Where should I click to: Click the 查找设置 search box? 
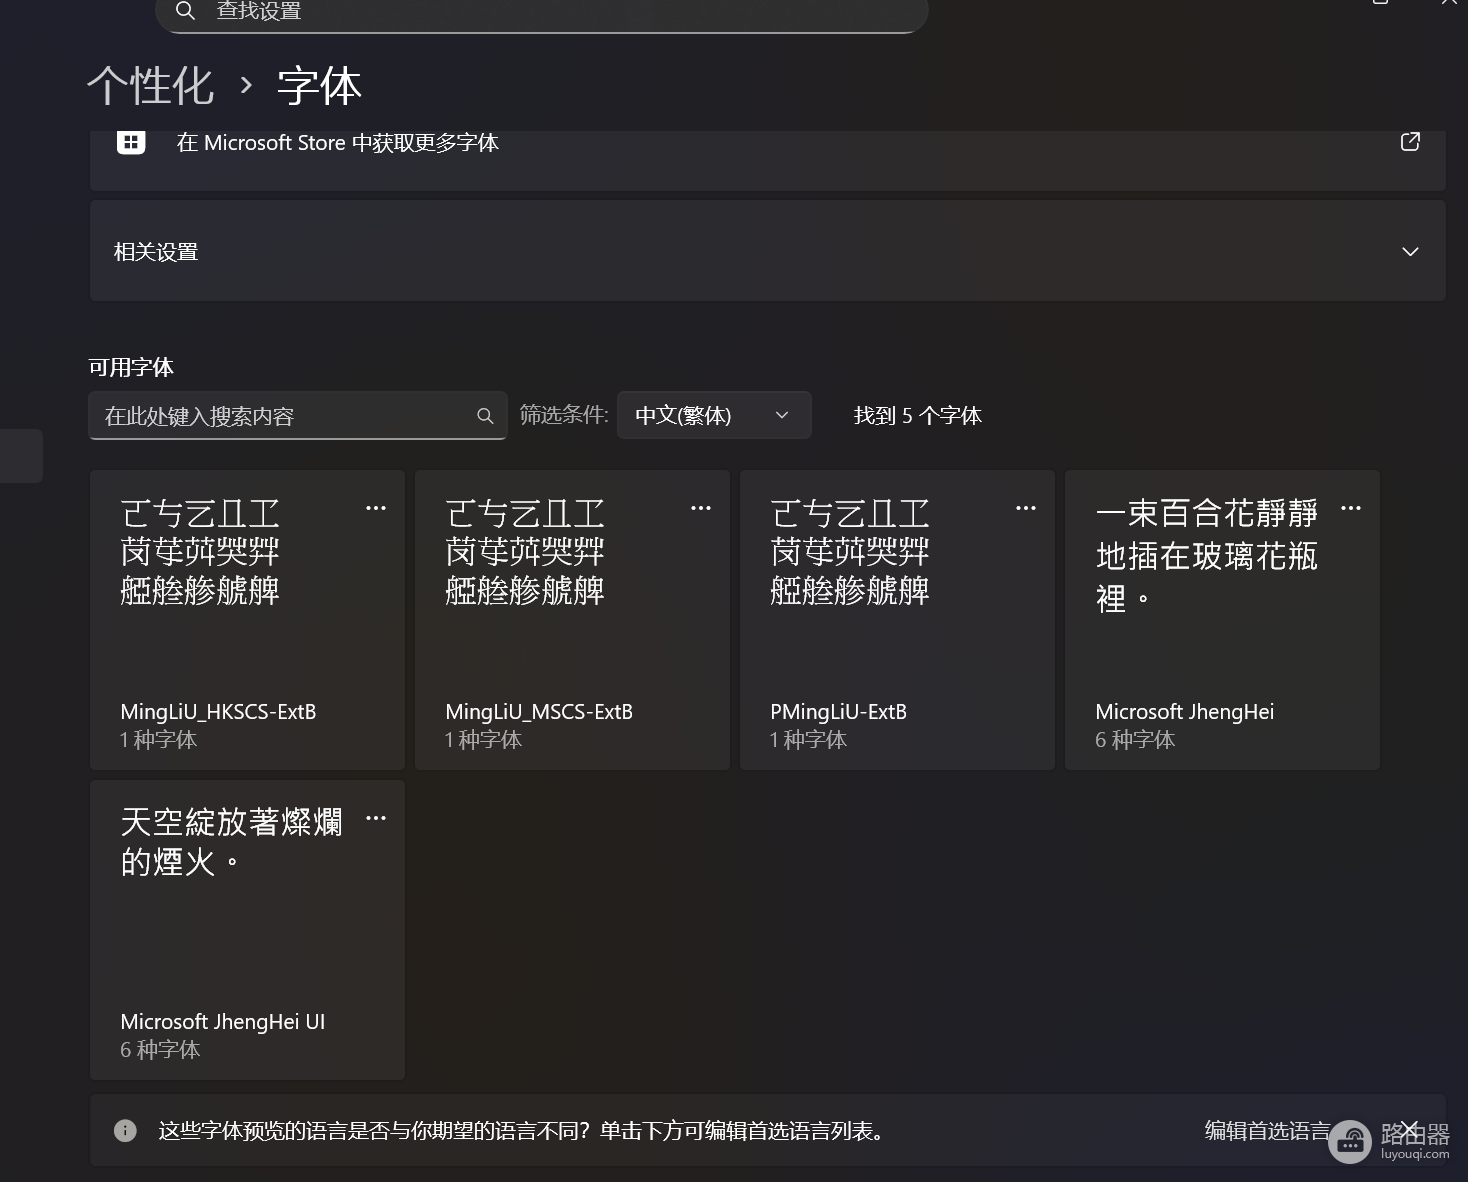[x=542, y=14]
